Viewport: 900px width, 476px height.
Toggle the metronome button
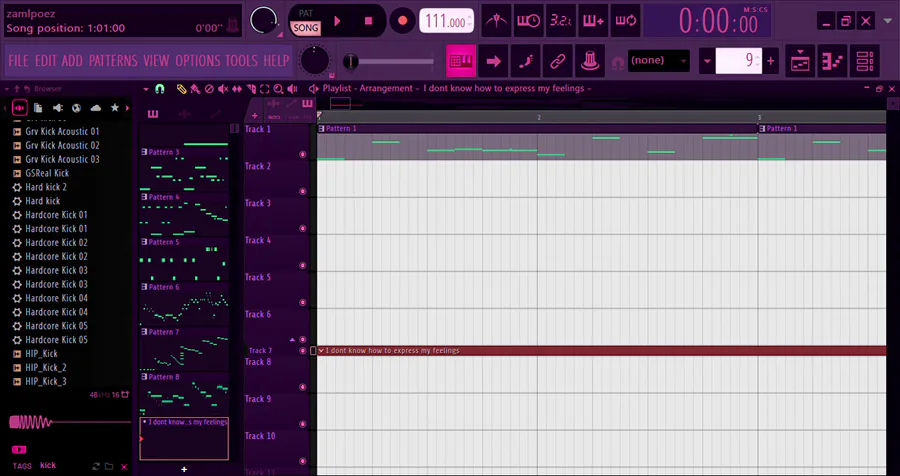pyautogui.click(x=496, y=21)
